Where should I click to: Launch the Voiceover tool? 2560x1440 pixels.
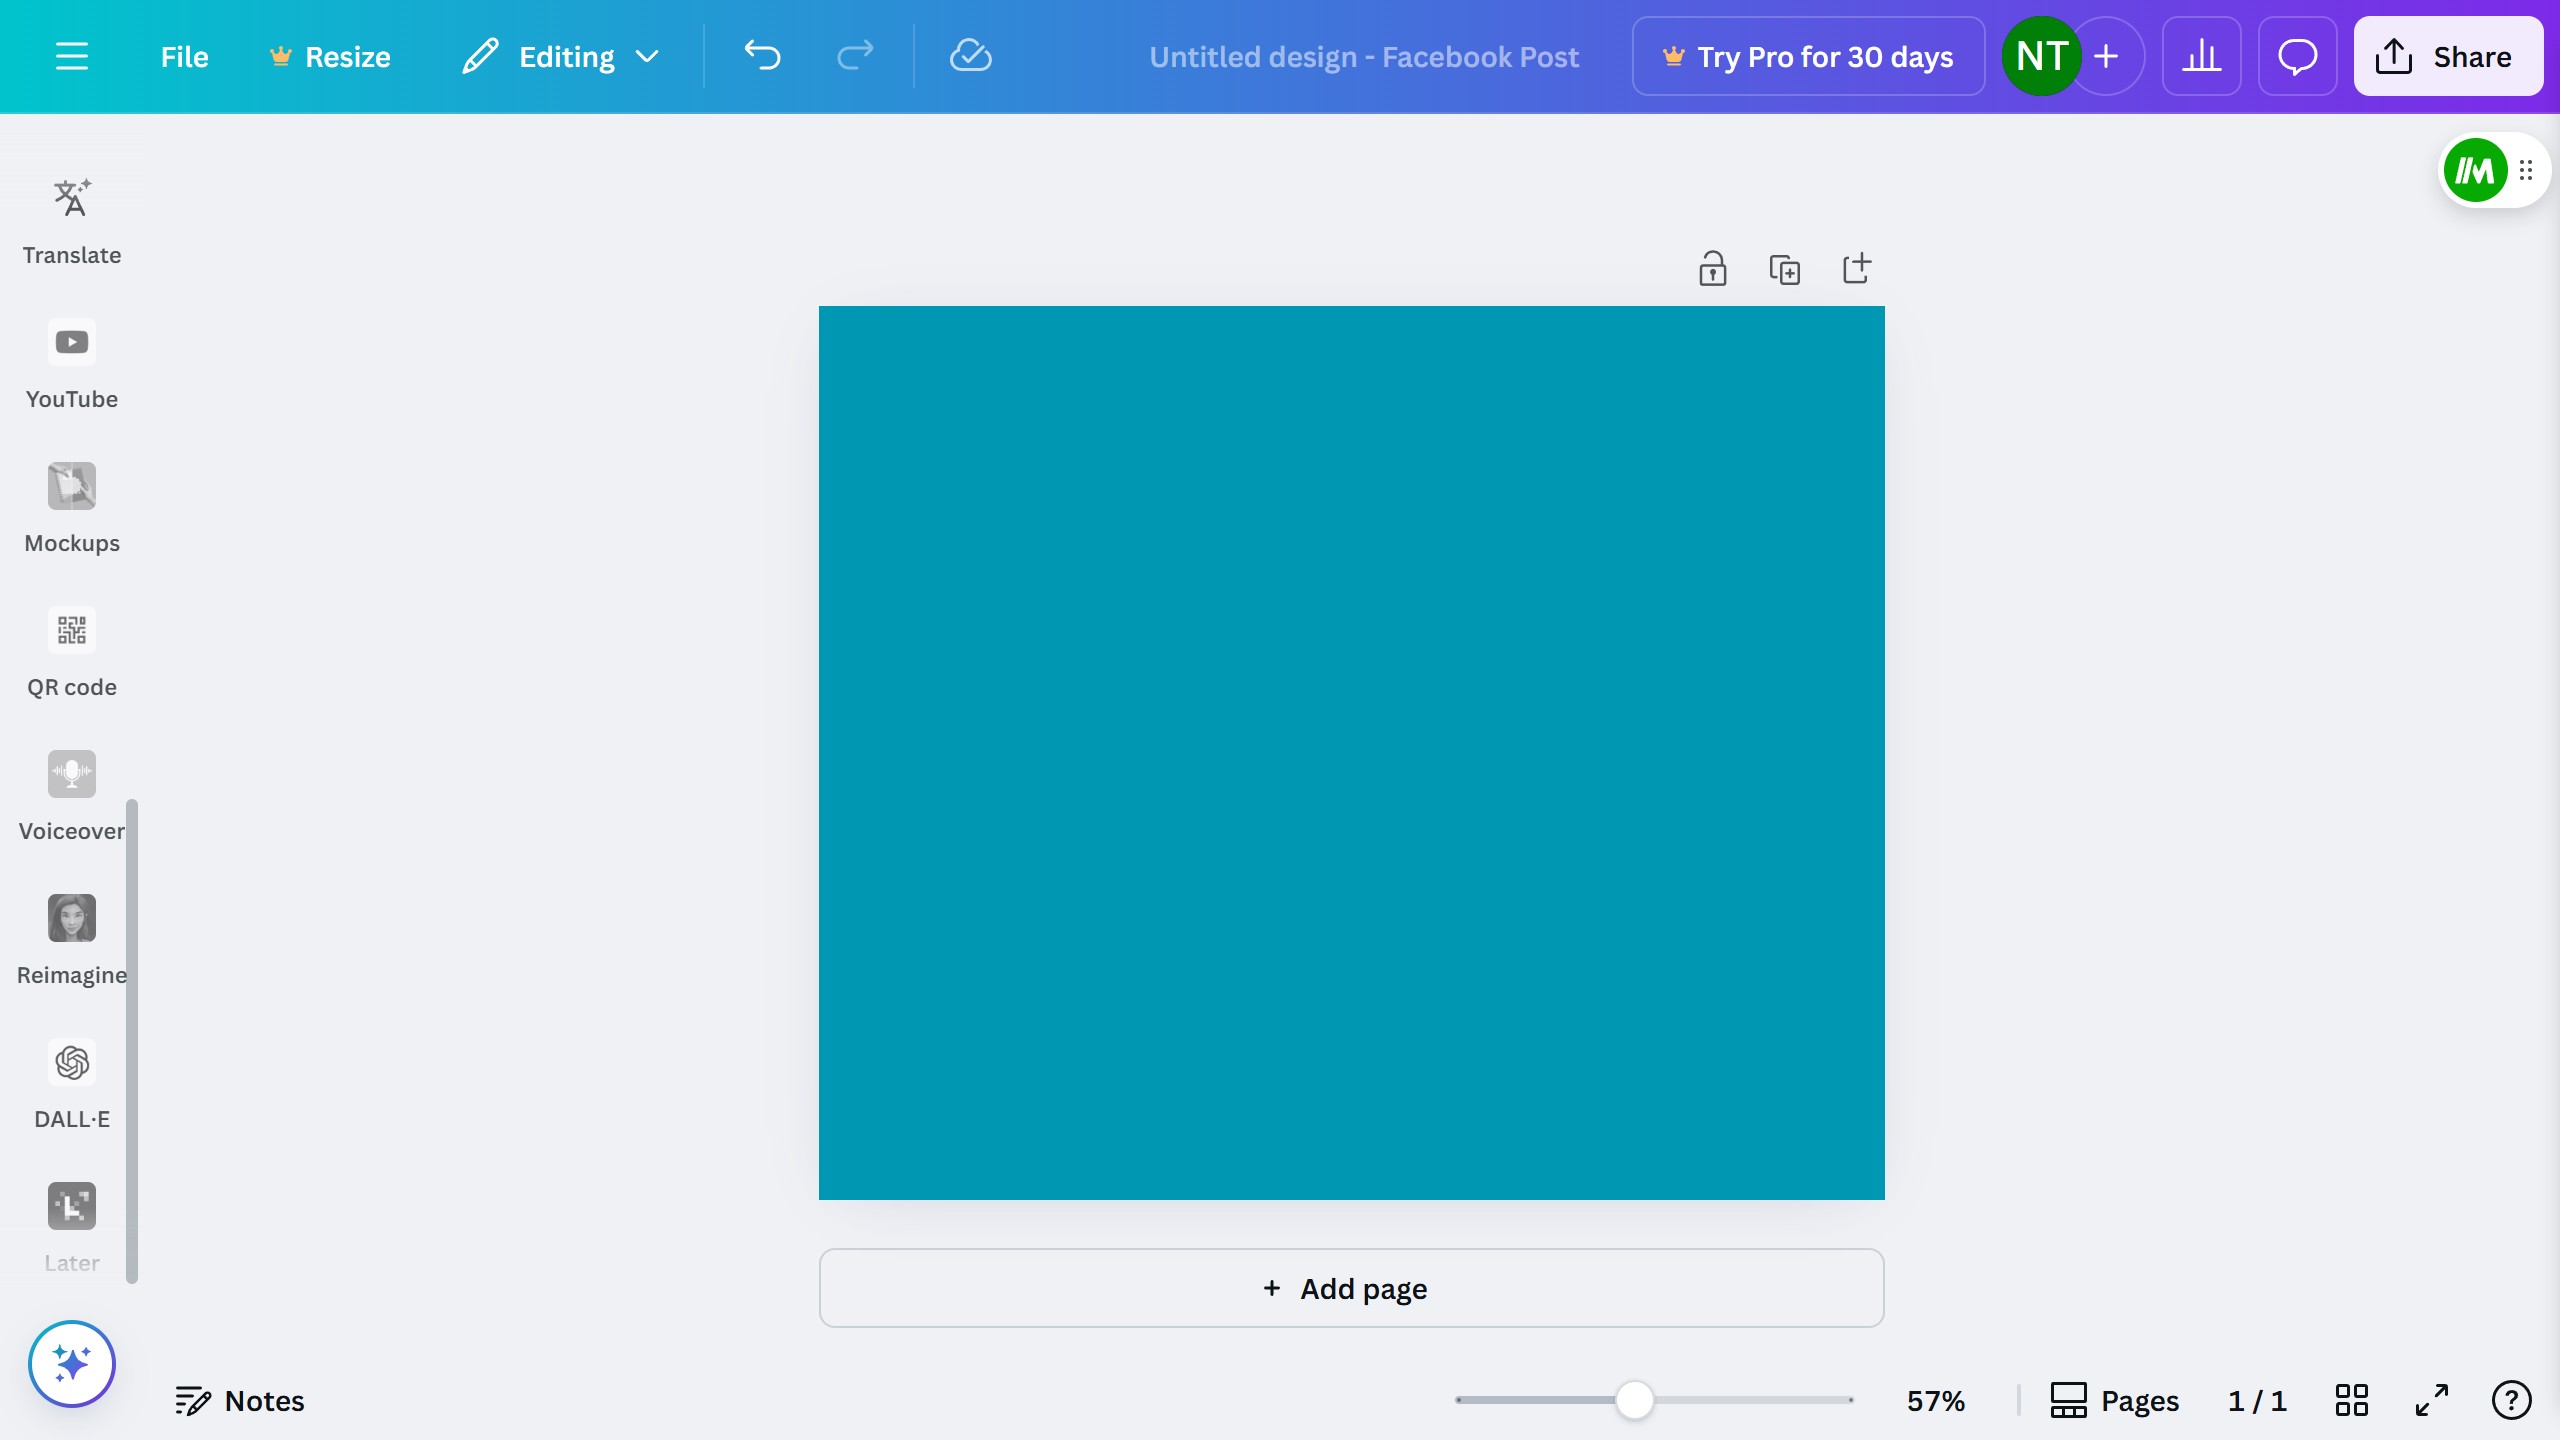(x=71, y=796)
